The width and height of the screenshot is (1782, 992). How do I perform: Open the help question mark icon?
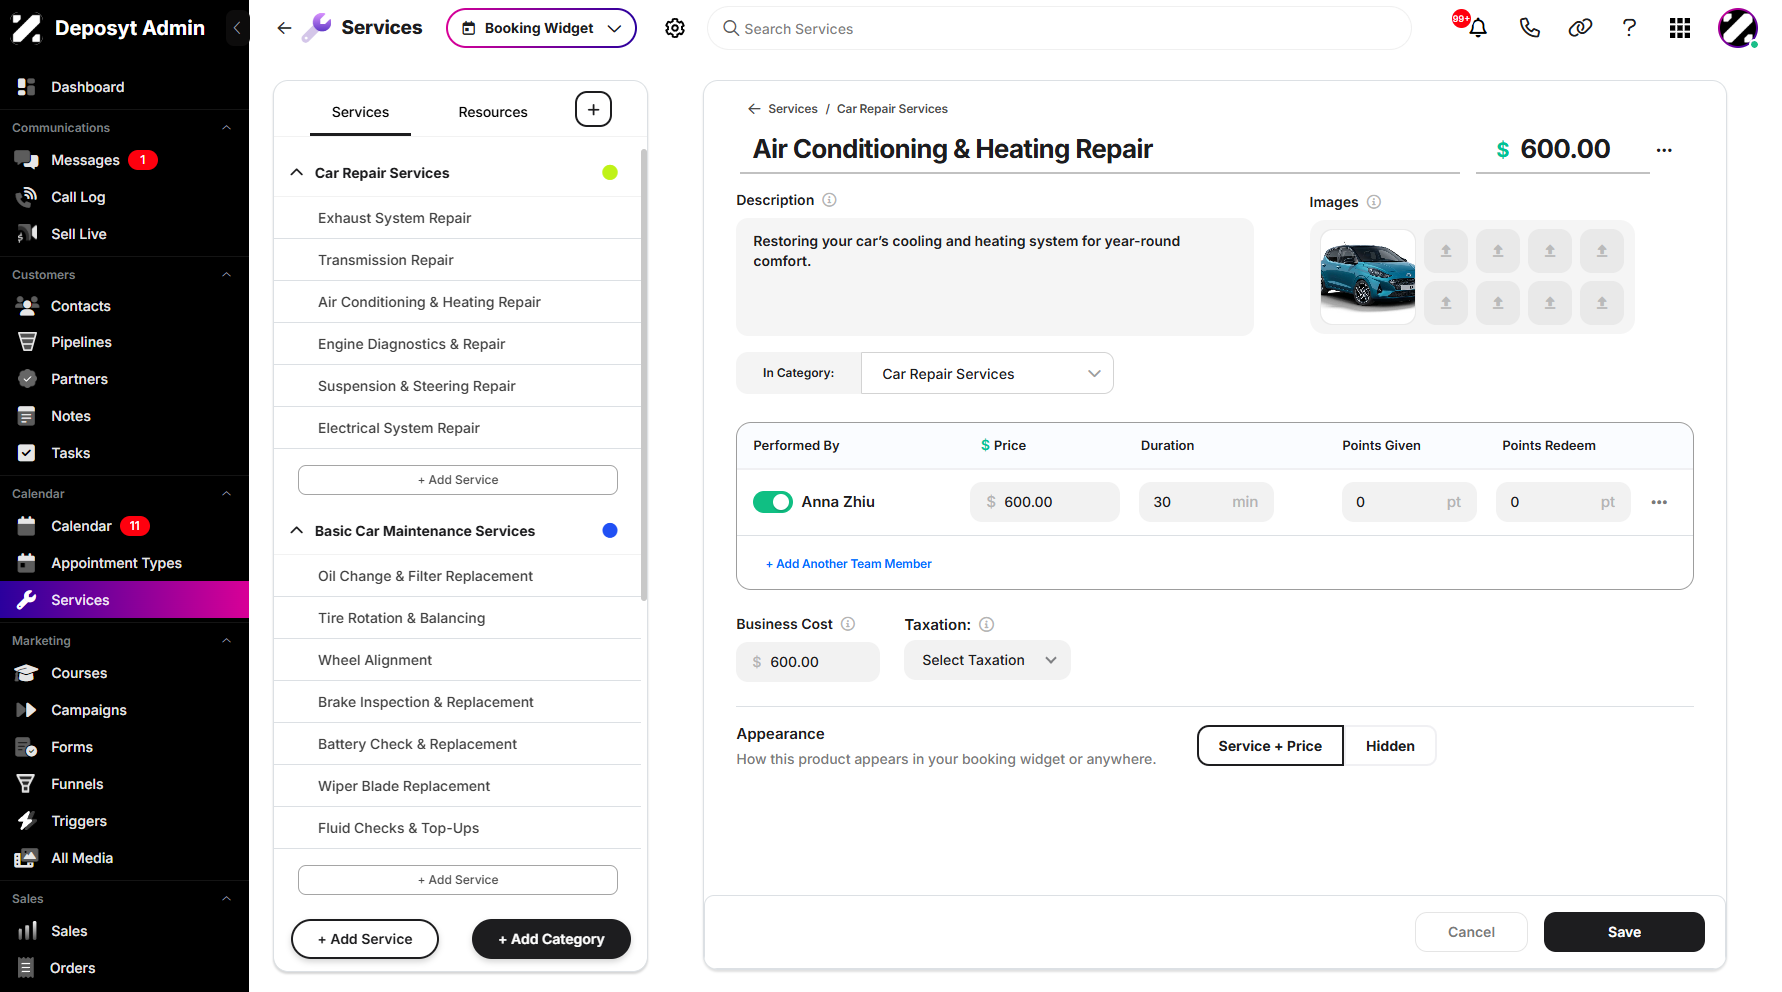(x=1629, y=28)
